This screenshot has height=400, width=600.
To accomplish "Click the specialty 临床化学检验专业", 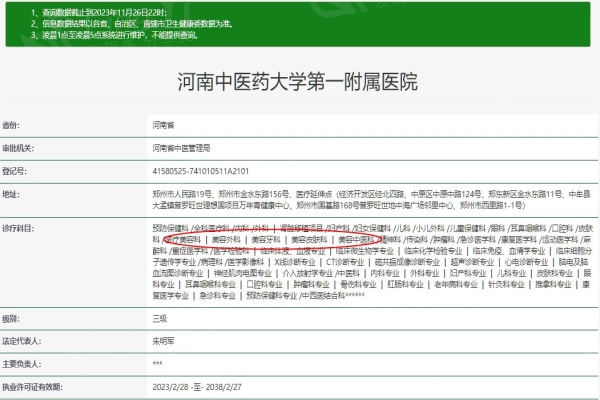I will 434,251.
